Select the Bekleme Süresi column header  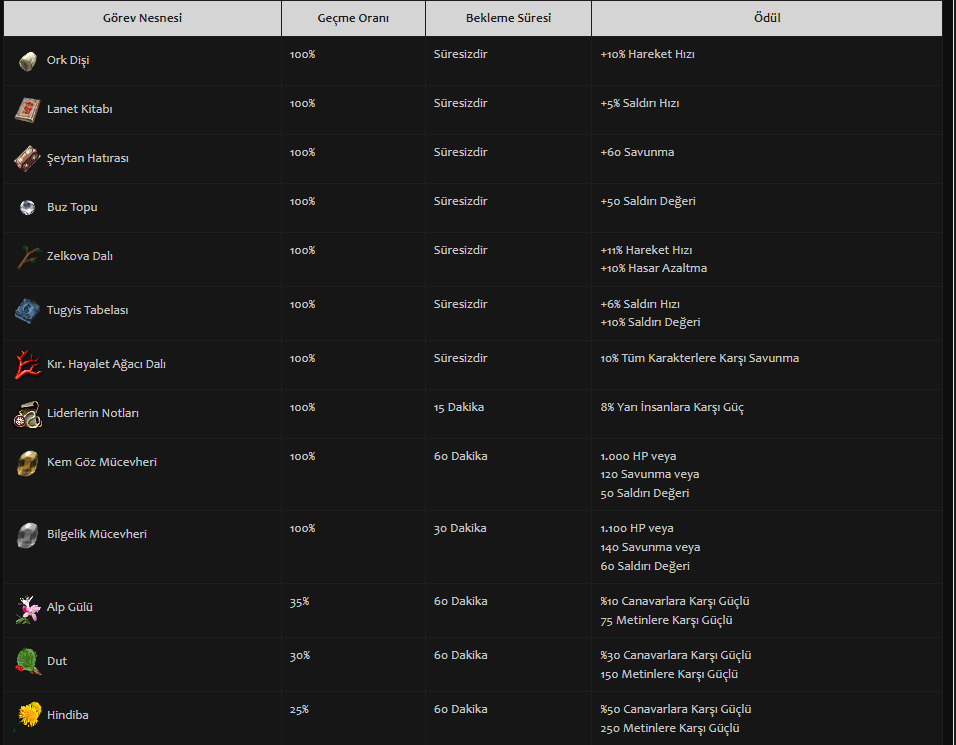(508, 18)
